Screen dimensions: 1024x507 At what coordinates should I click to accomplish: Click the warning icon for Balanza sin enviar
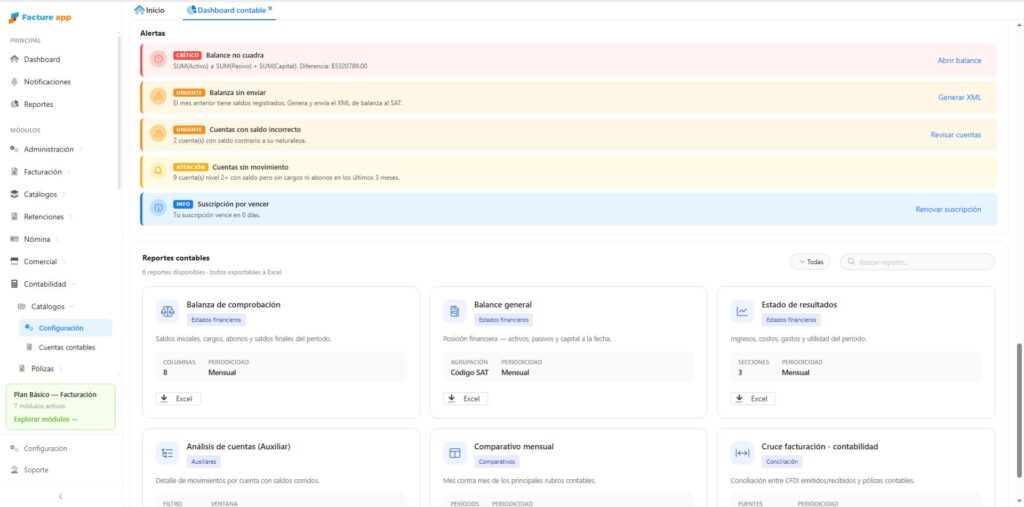click(158, 97)
